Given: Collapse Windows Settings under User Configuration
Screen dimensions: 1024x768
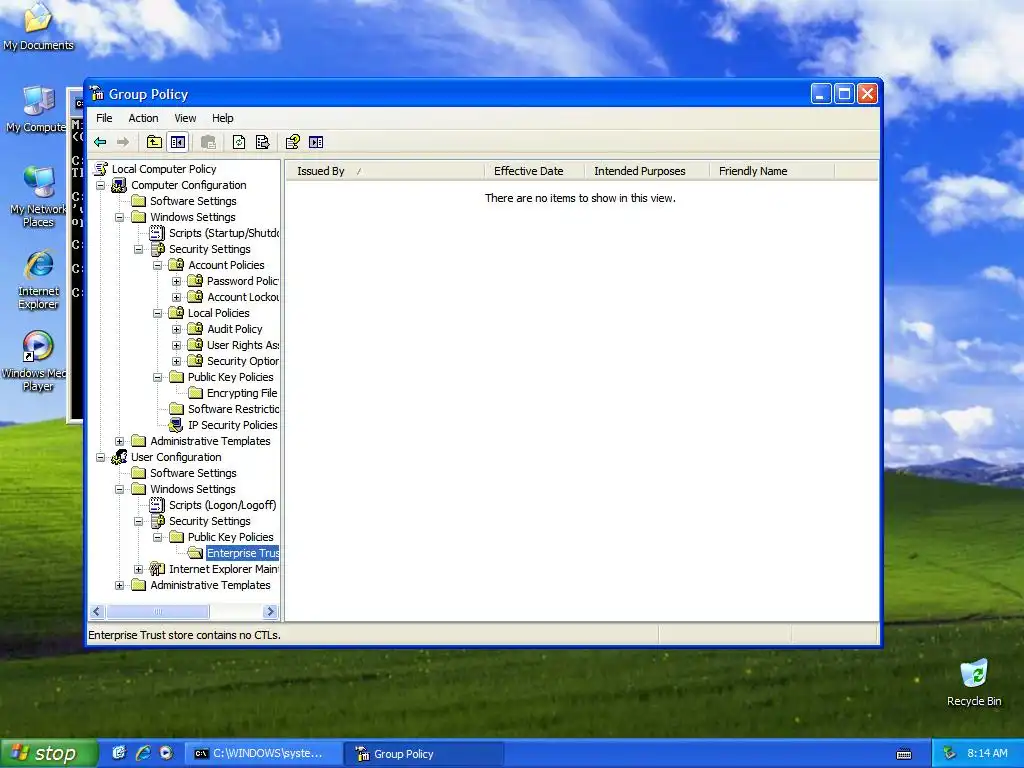Looking at the screenshot, I should [120, 489].
